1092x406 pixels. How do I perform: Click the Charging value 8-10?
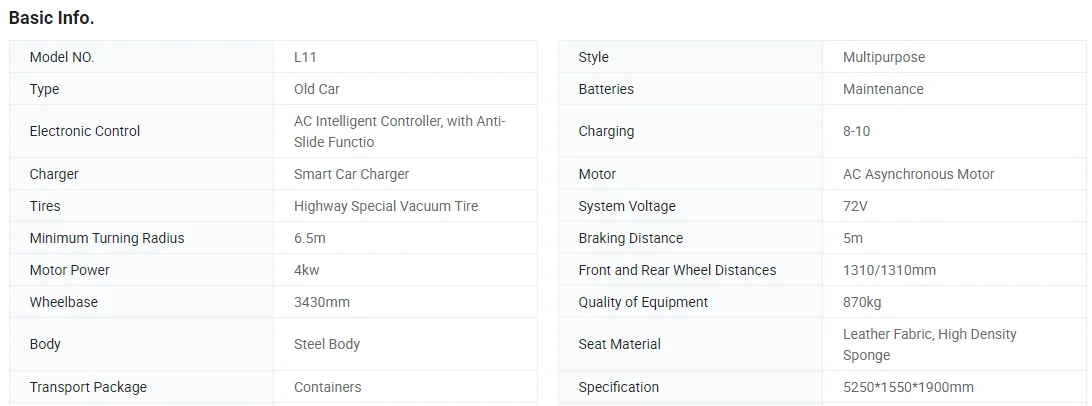tap(857, 131)
